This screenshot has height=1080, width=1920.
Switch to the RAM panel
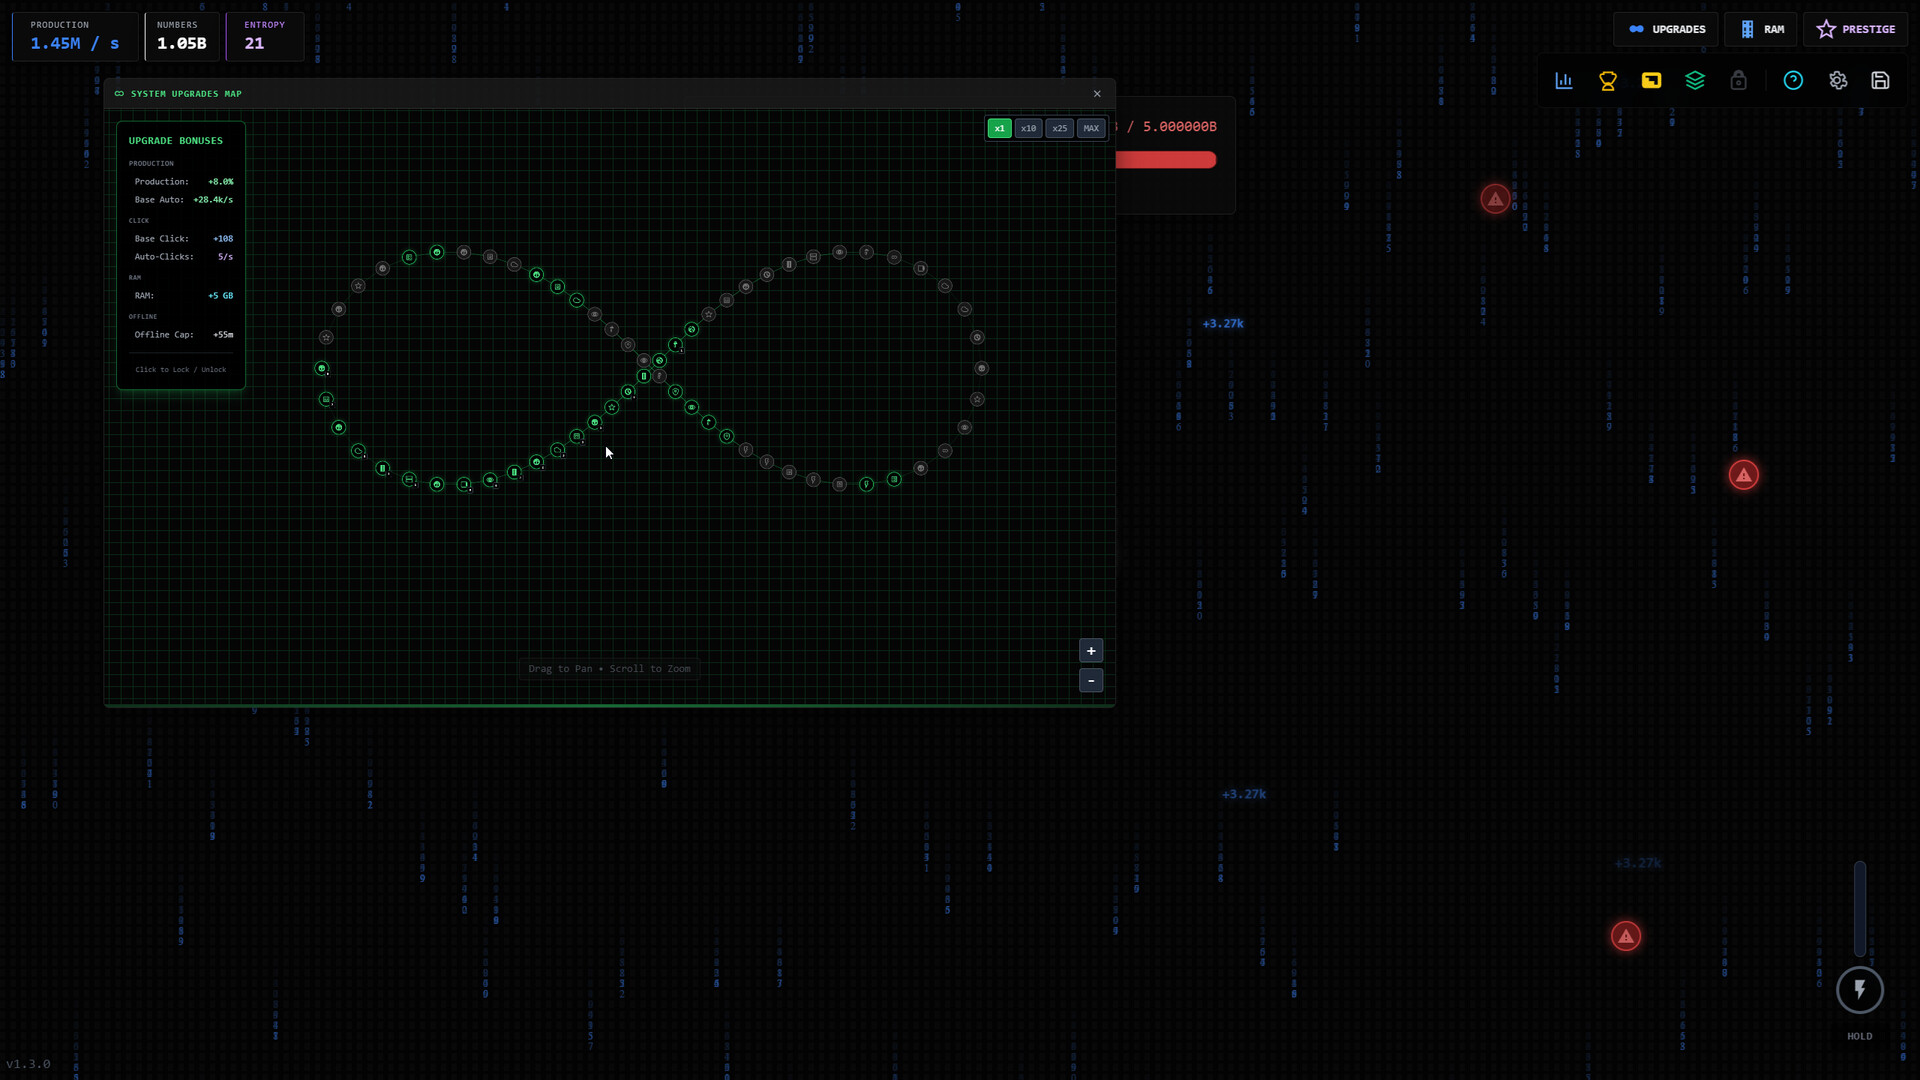click(x=1761, y=29)
